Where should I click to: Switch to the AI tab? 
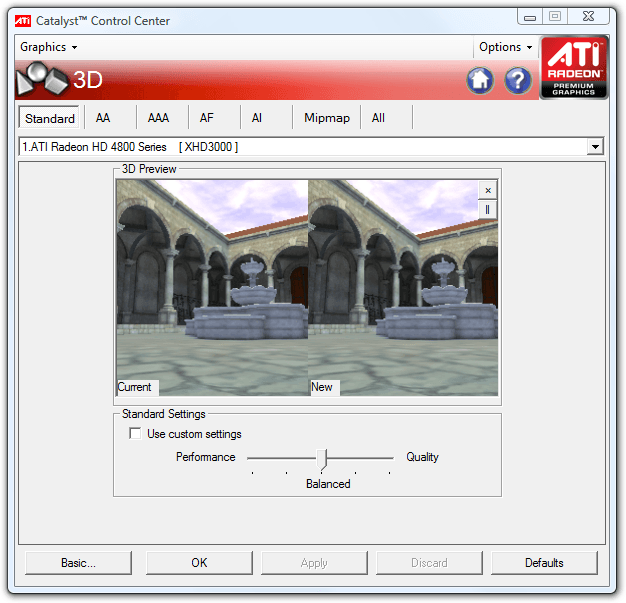(x=257, y=118)
